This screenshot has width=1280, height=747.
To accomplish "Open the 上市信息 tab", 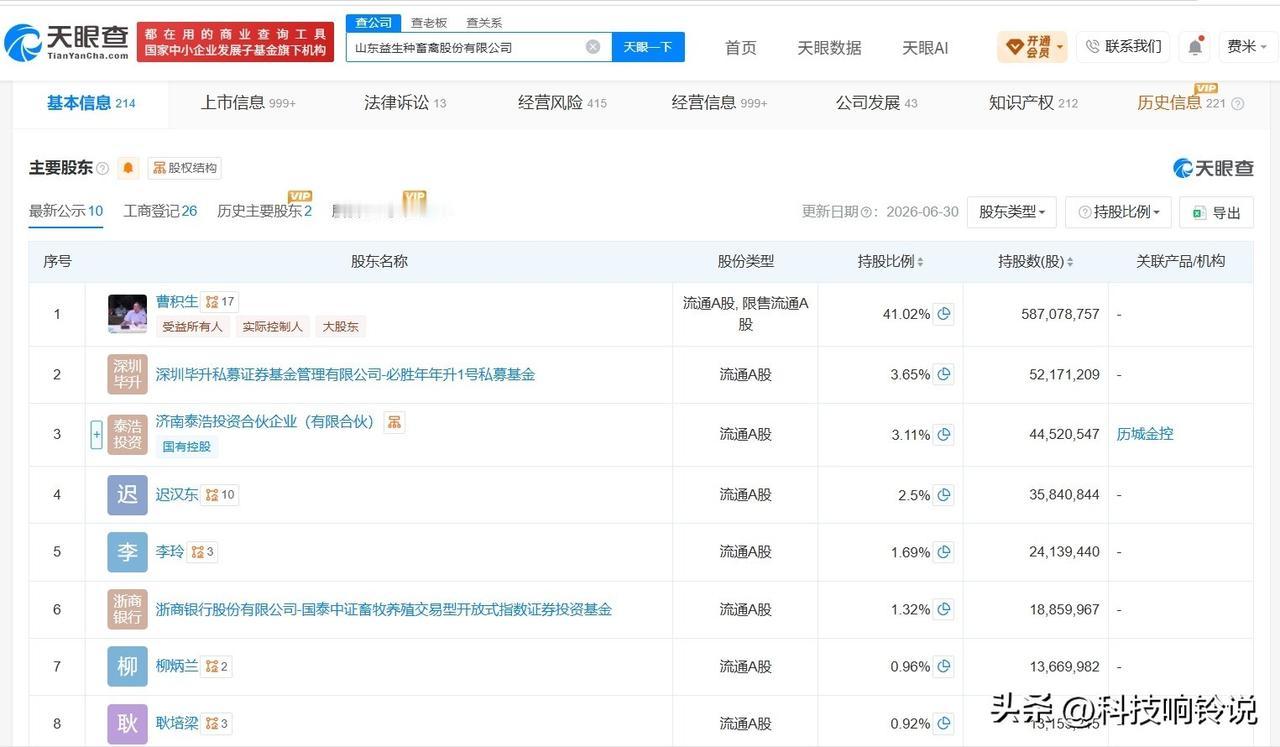I will pyautogui.click(x=248, y=103).
